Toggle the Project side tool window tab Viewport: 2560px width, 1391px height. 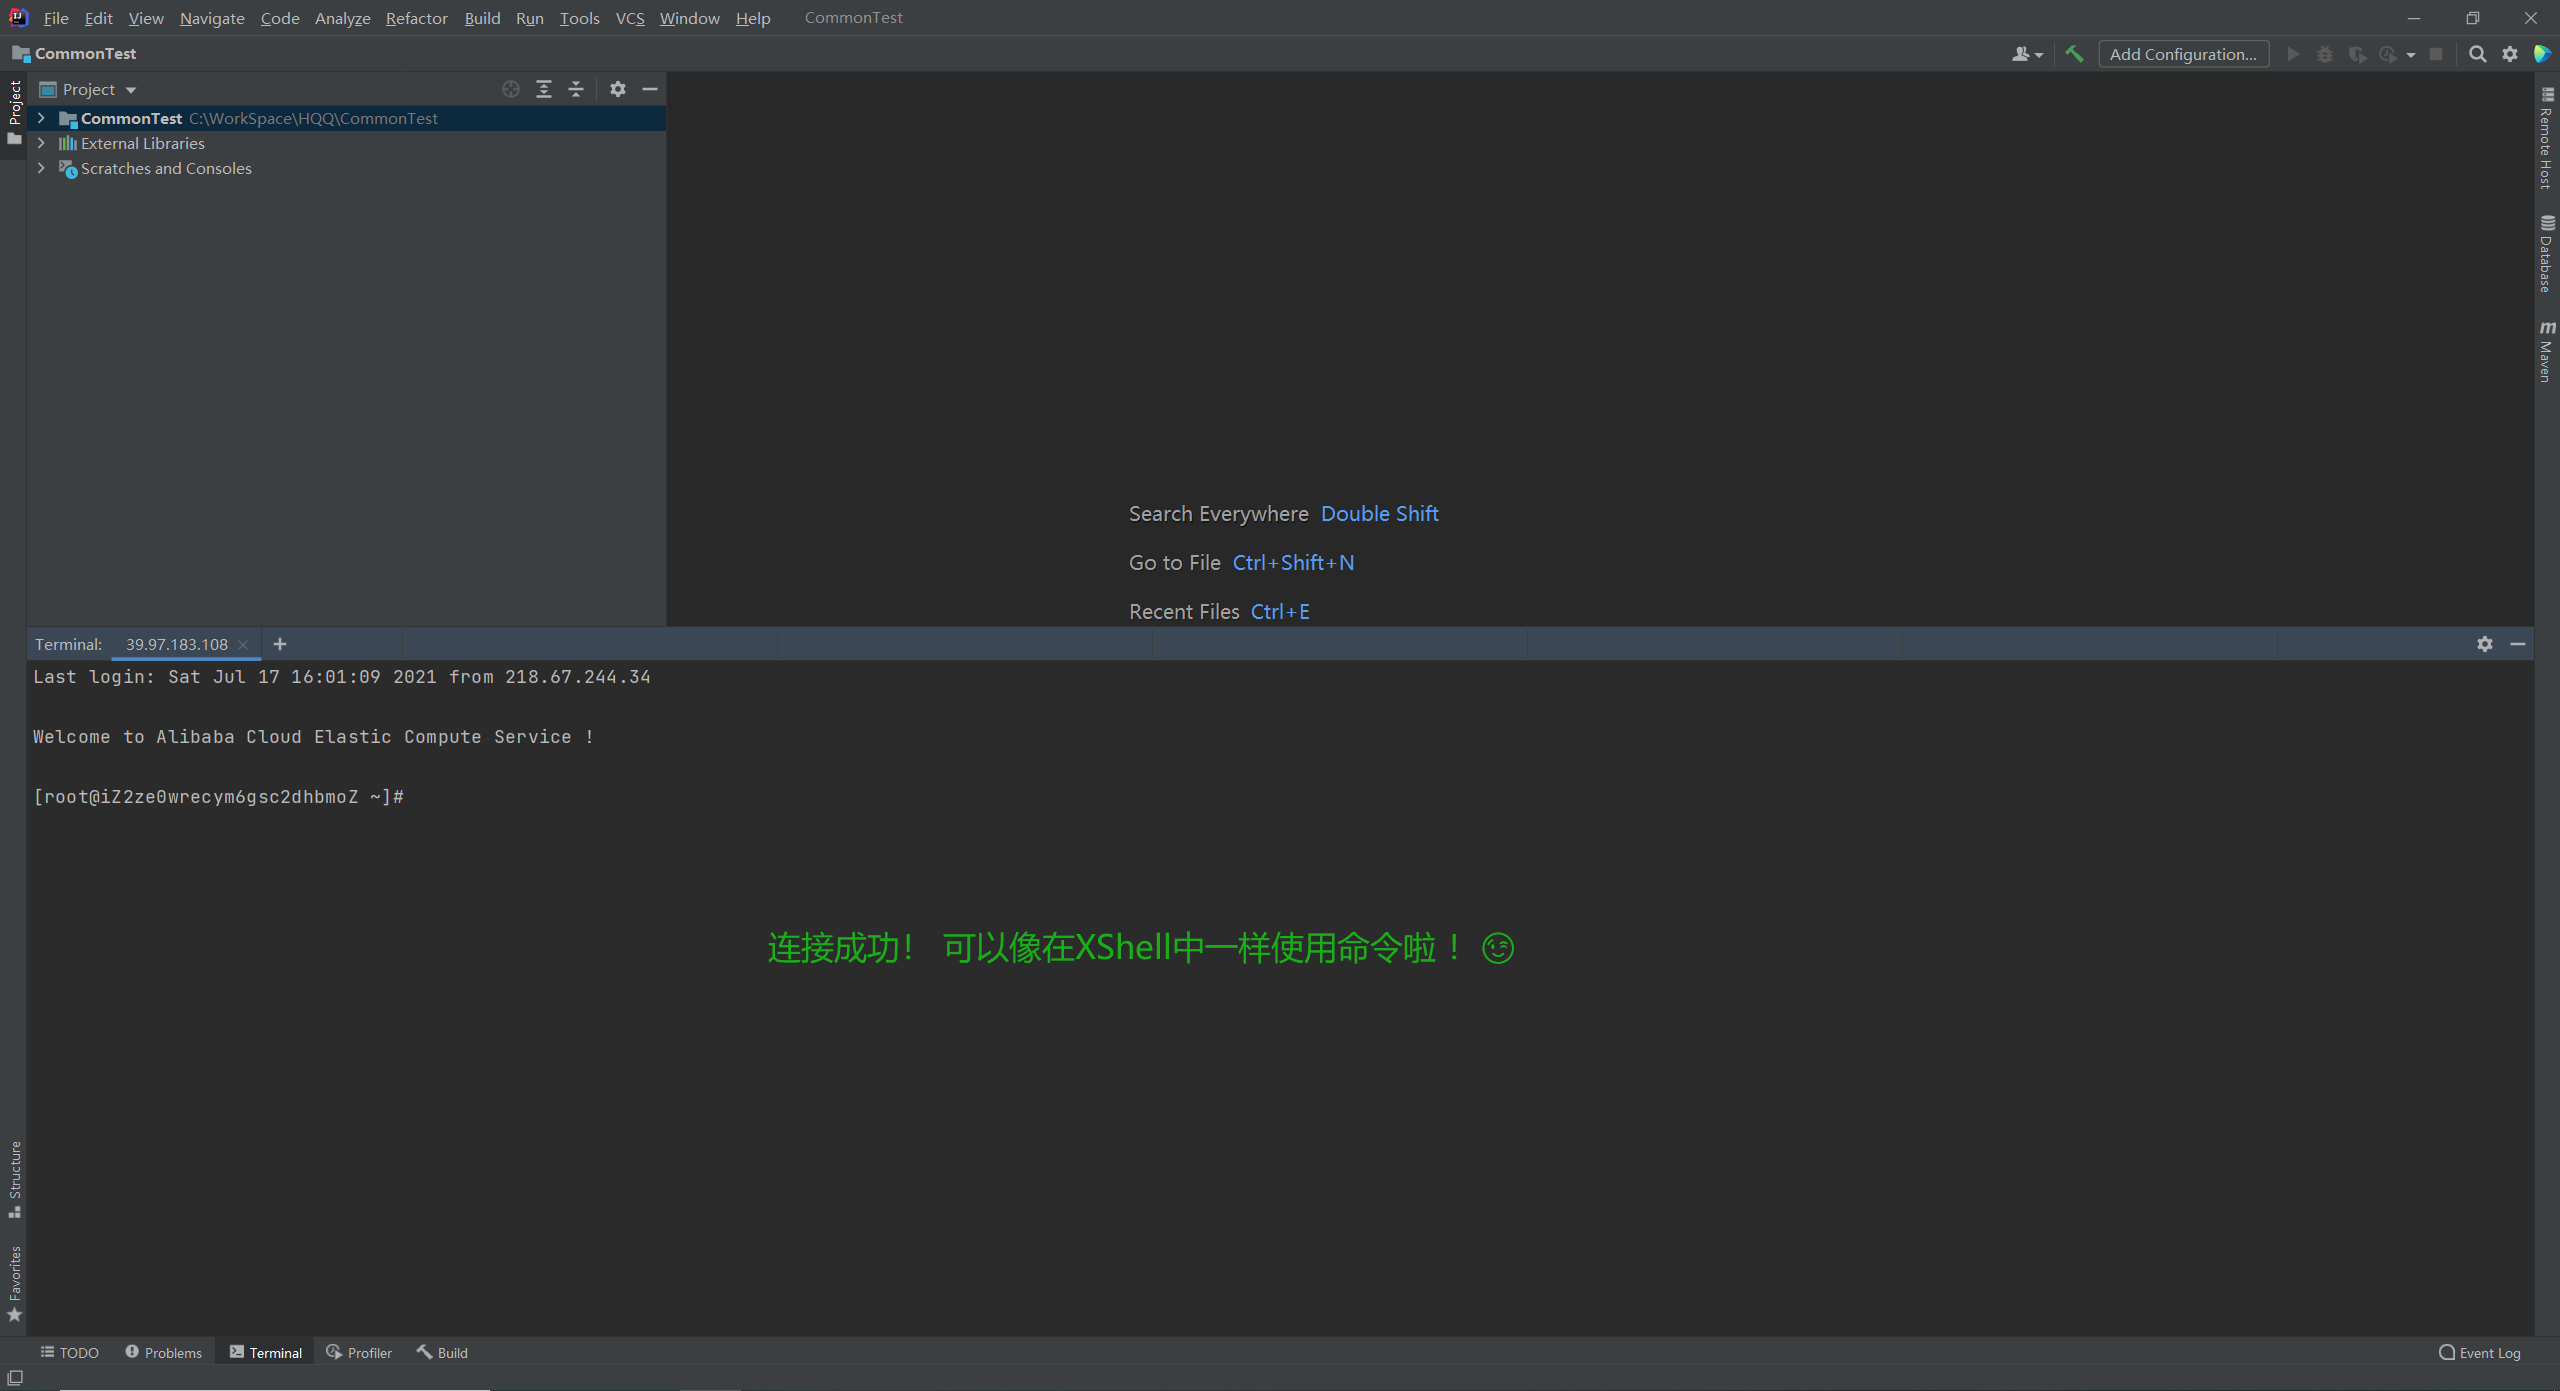(x=14, y=113)
